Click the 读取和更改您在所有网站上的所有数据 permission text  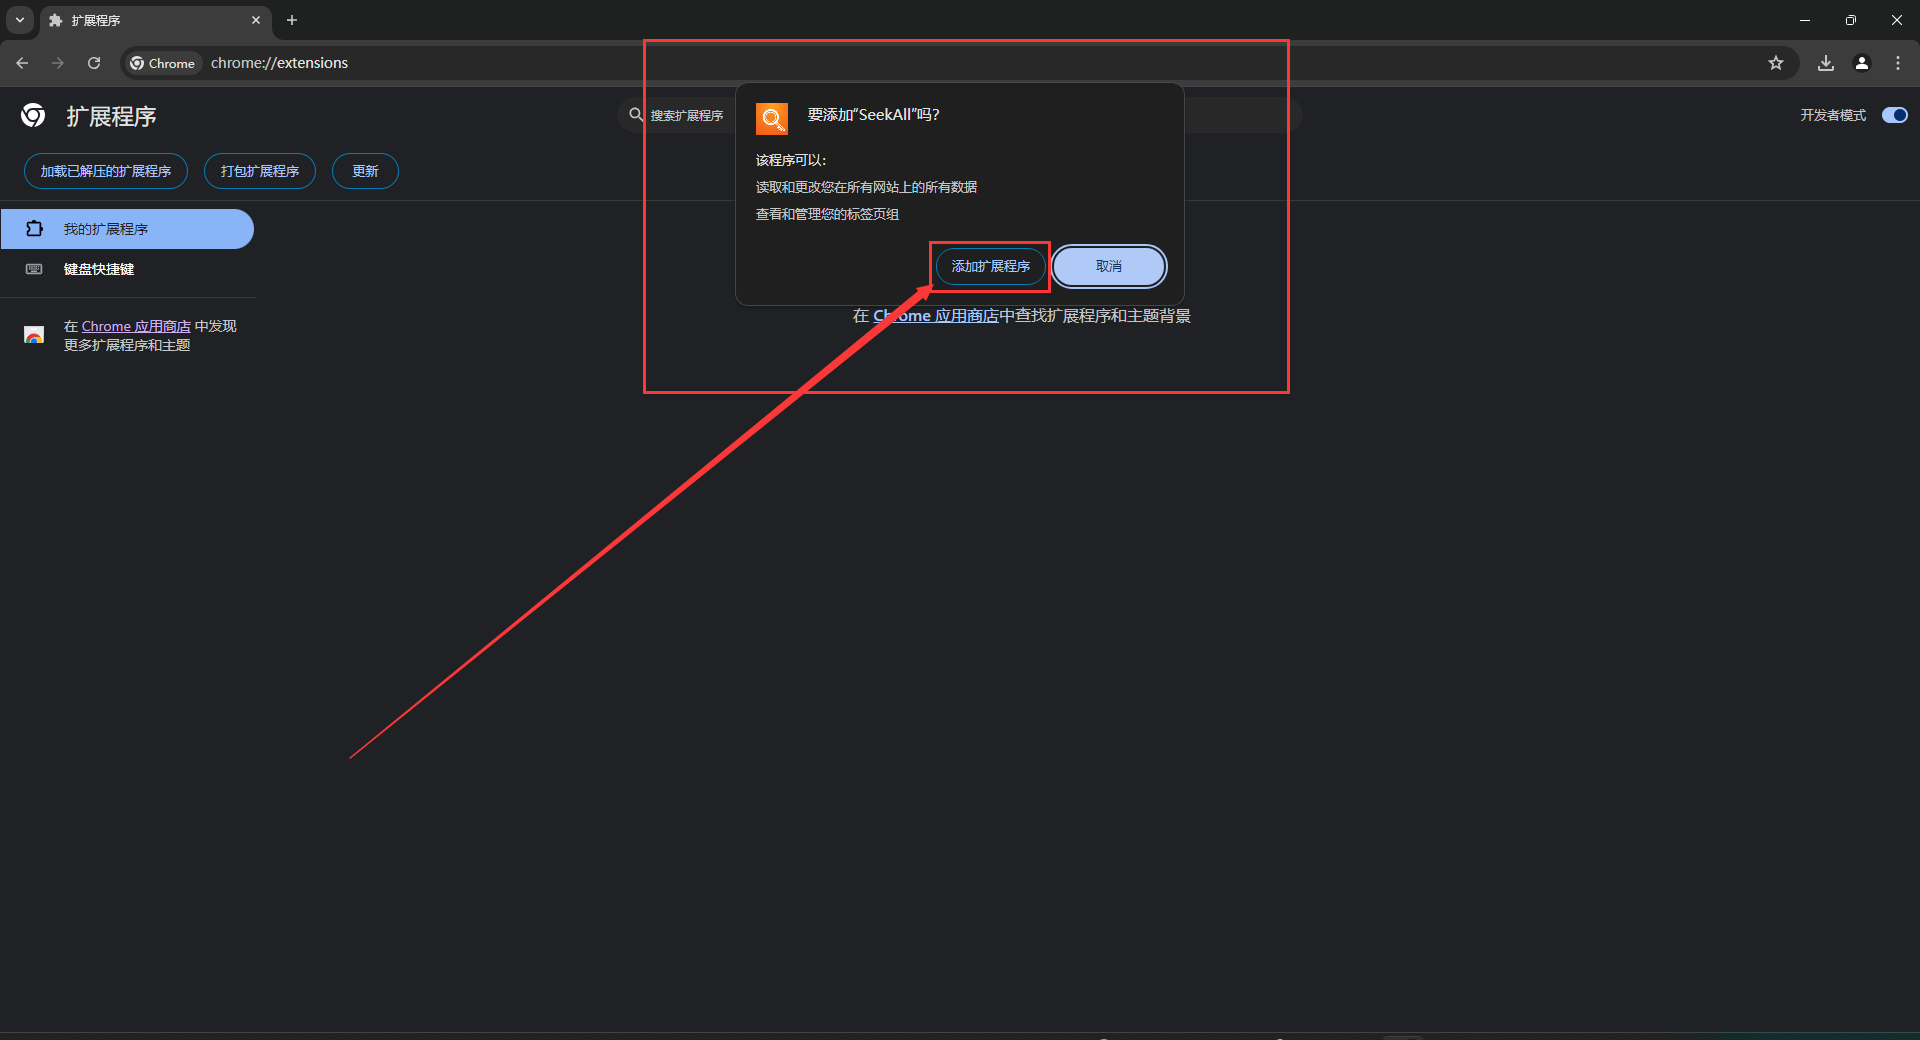[866, 187]
